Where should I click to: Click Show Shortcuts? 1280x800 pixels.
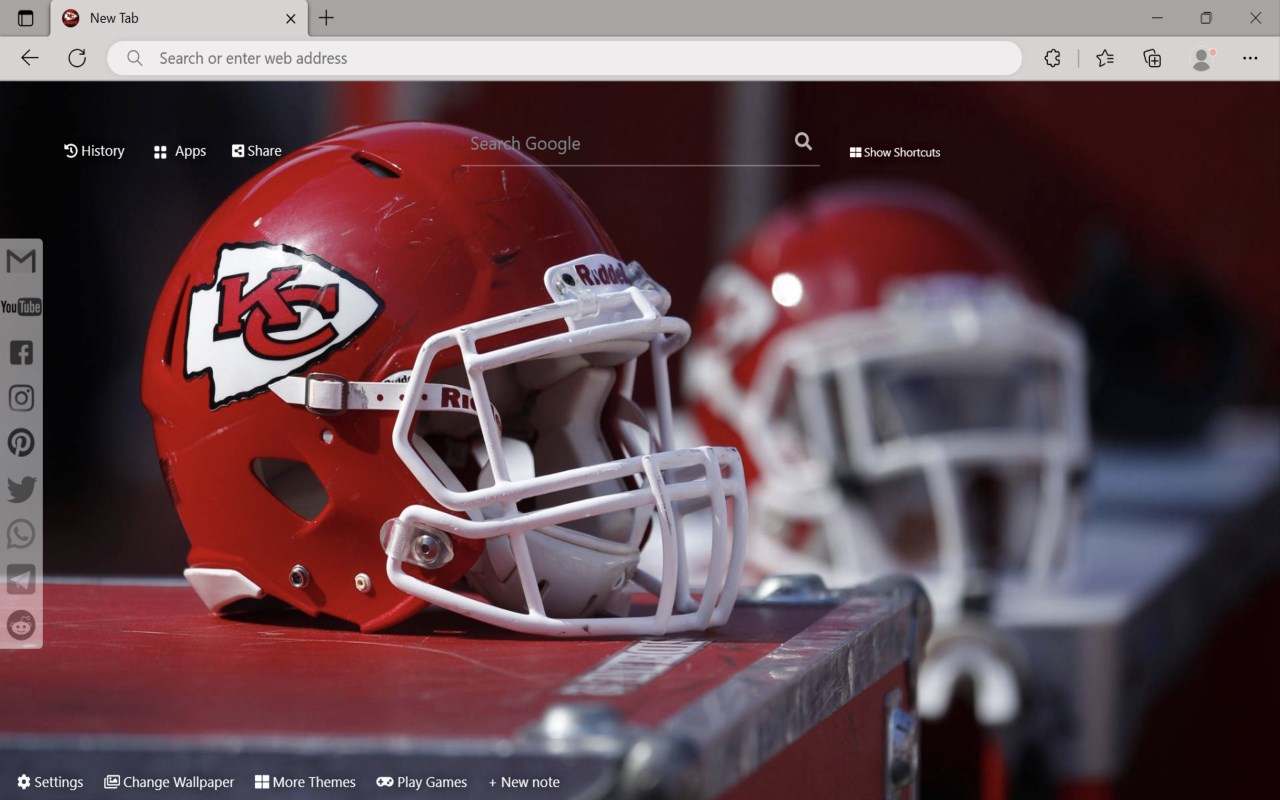tap(895, 152)
